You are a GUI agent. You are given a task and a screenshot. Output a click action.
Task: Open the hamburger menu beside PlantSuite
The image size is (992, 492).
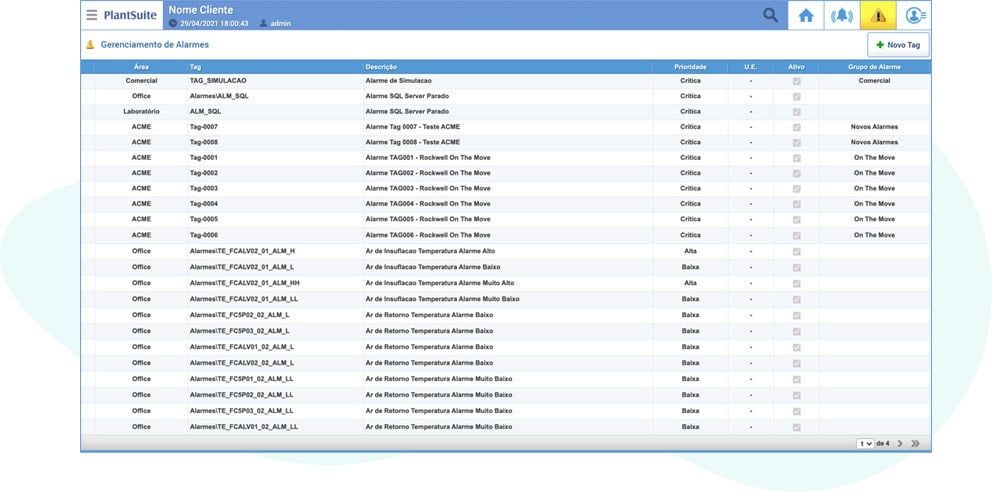click(92, 15)
